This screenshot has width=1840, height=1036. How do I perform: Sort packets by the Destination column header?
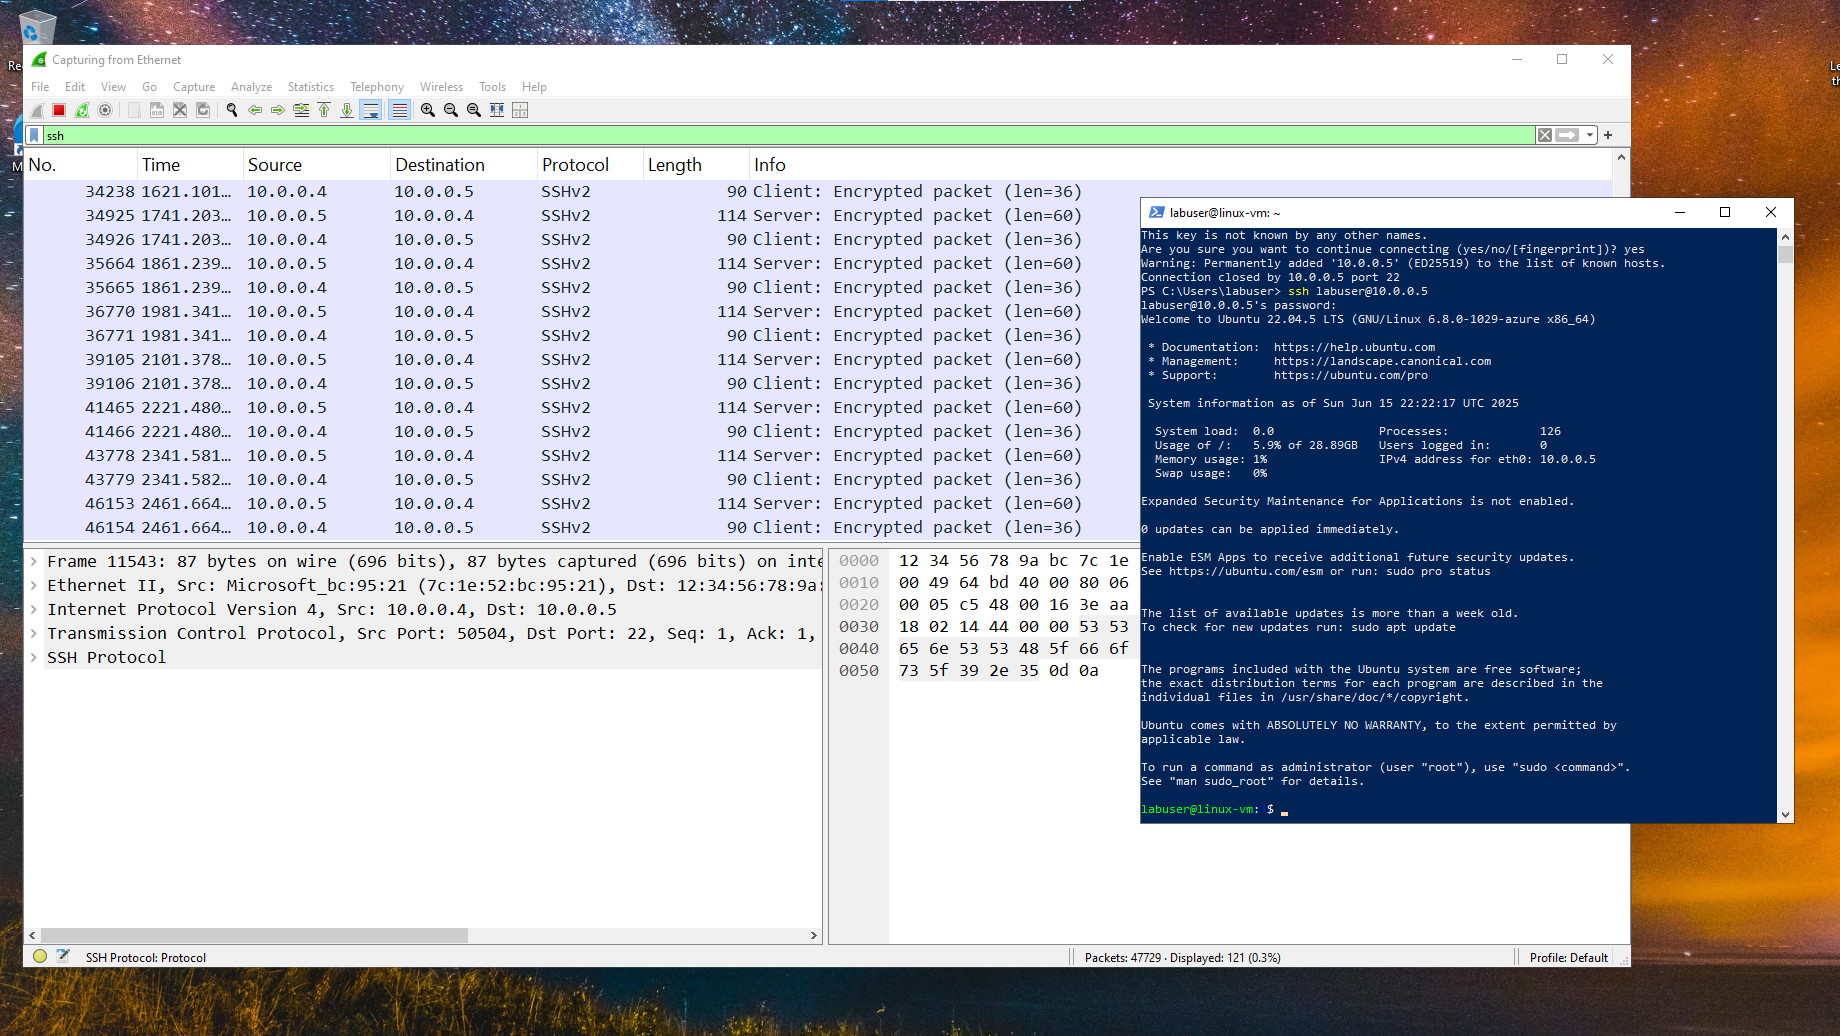coord(464,165)
